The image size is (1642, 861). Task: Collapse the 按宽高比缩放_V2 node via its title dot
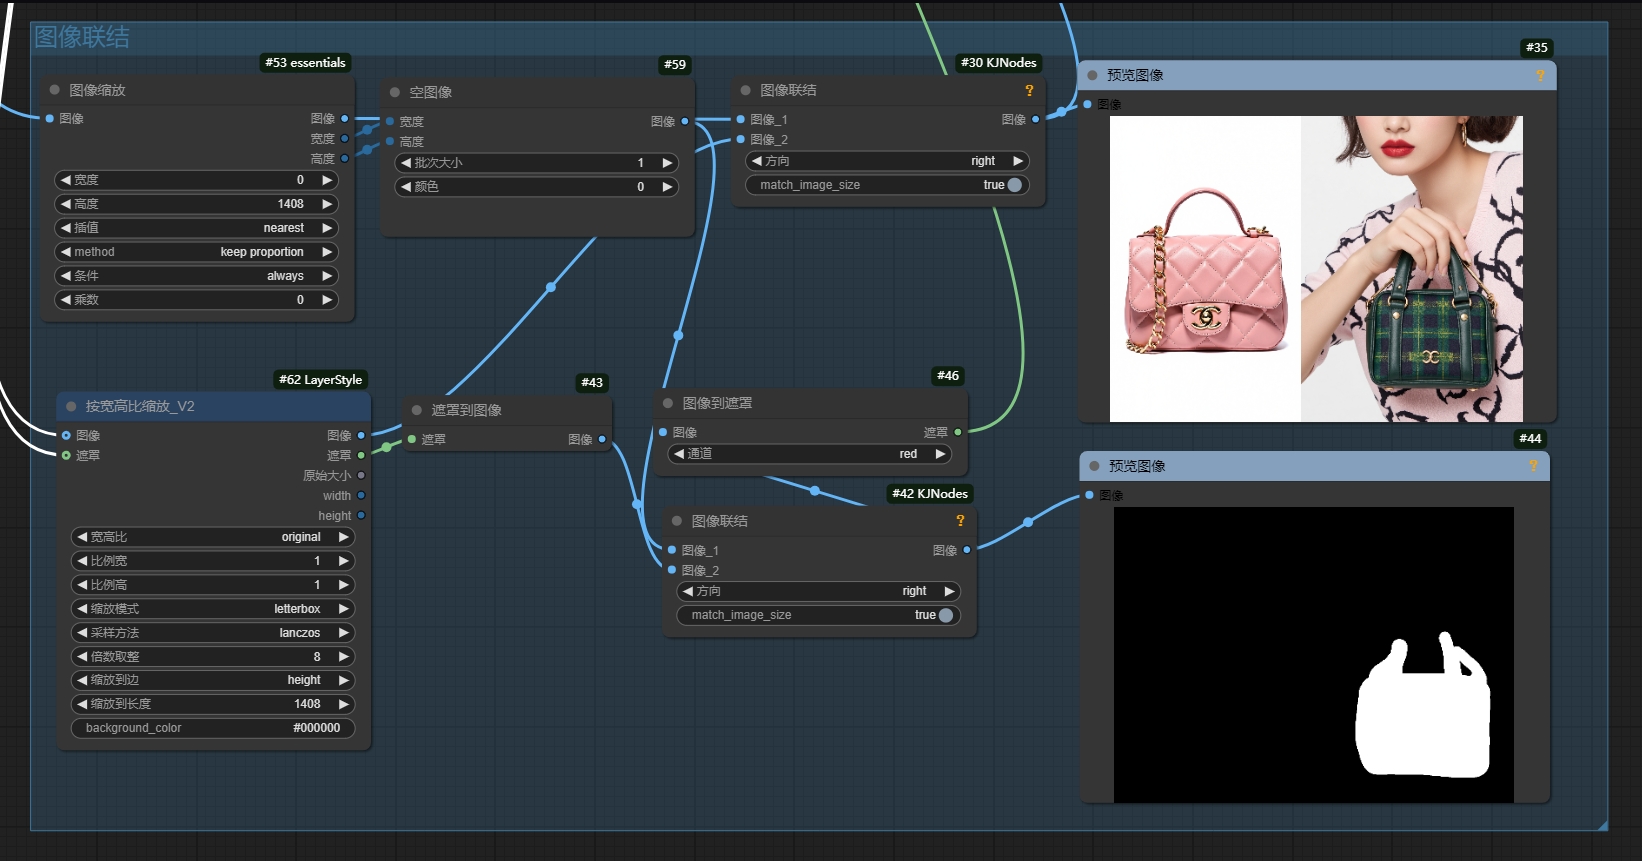[71, 406]
